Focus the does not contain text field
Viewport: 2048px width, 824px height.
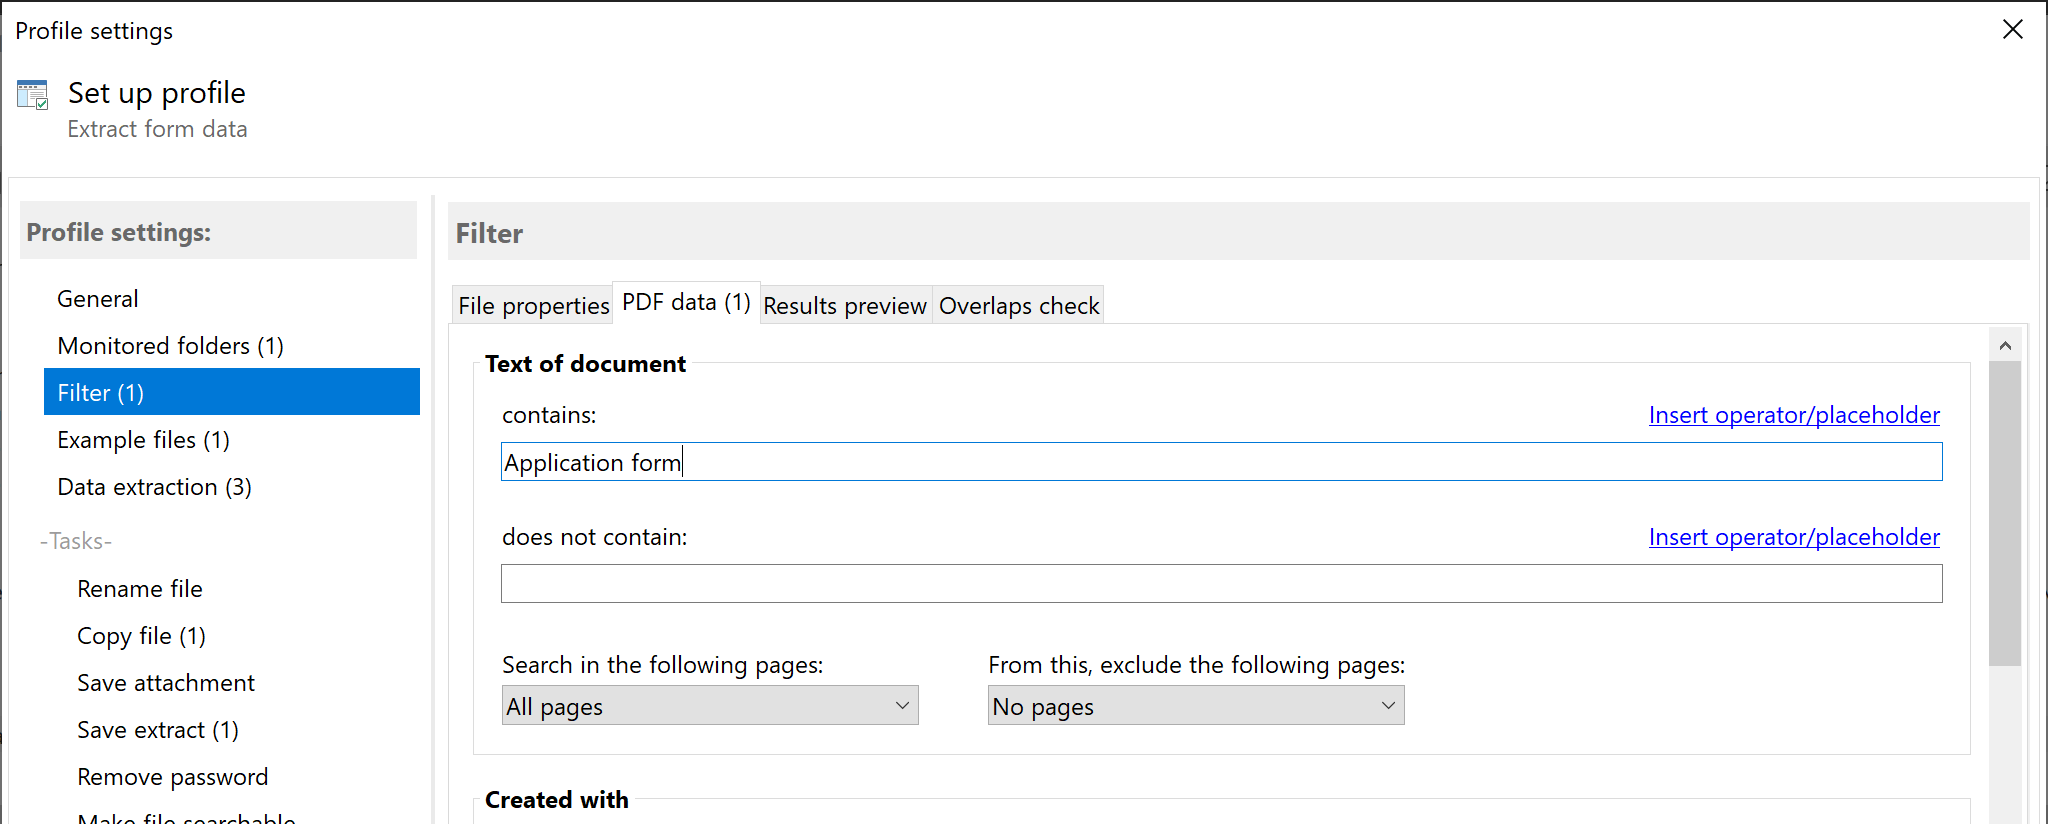click(1221, 584)
